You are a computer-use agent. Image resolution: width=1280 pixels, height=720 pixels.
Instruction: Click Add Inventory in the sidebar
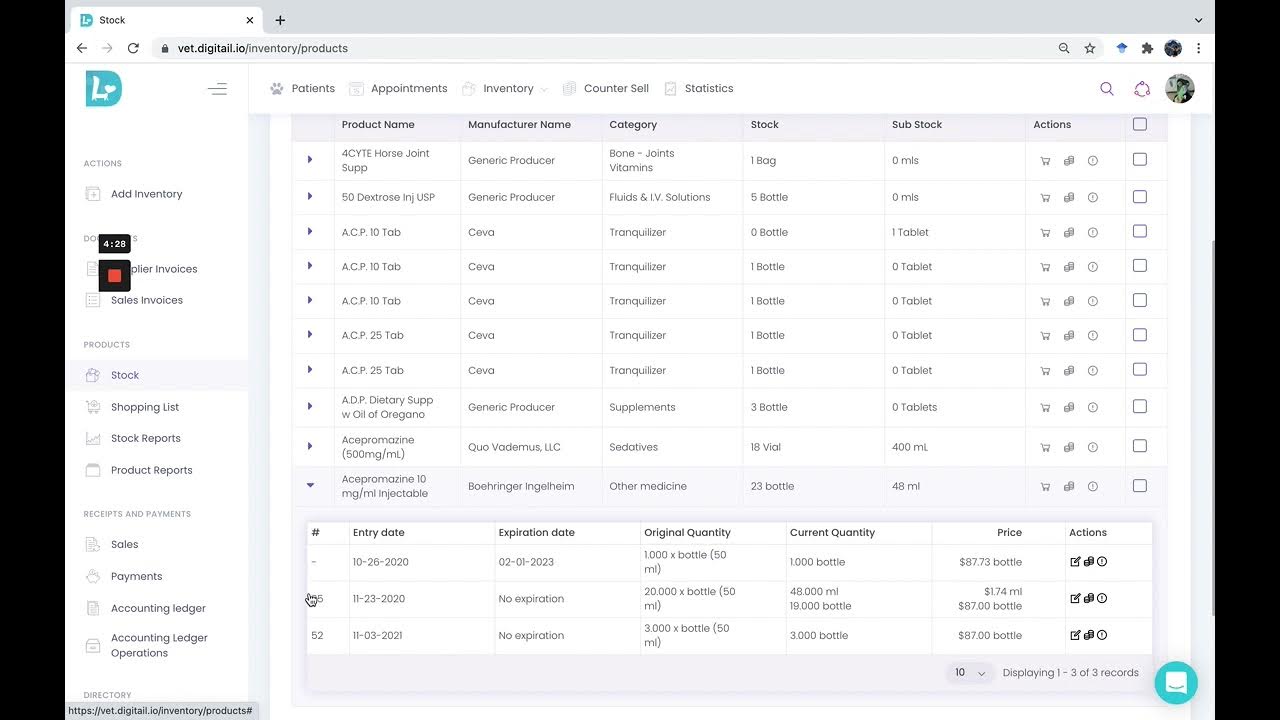coord(146,194)
